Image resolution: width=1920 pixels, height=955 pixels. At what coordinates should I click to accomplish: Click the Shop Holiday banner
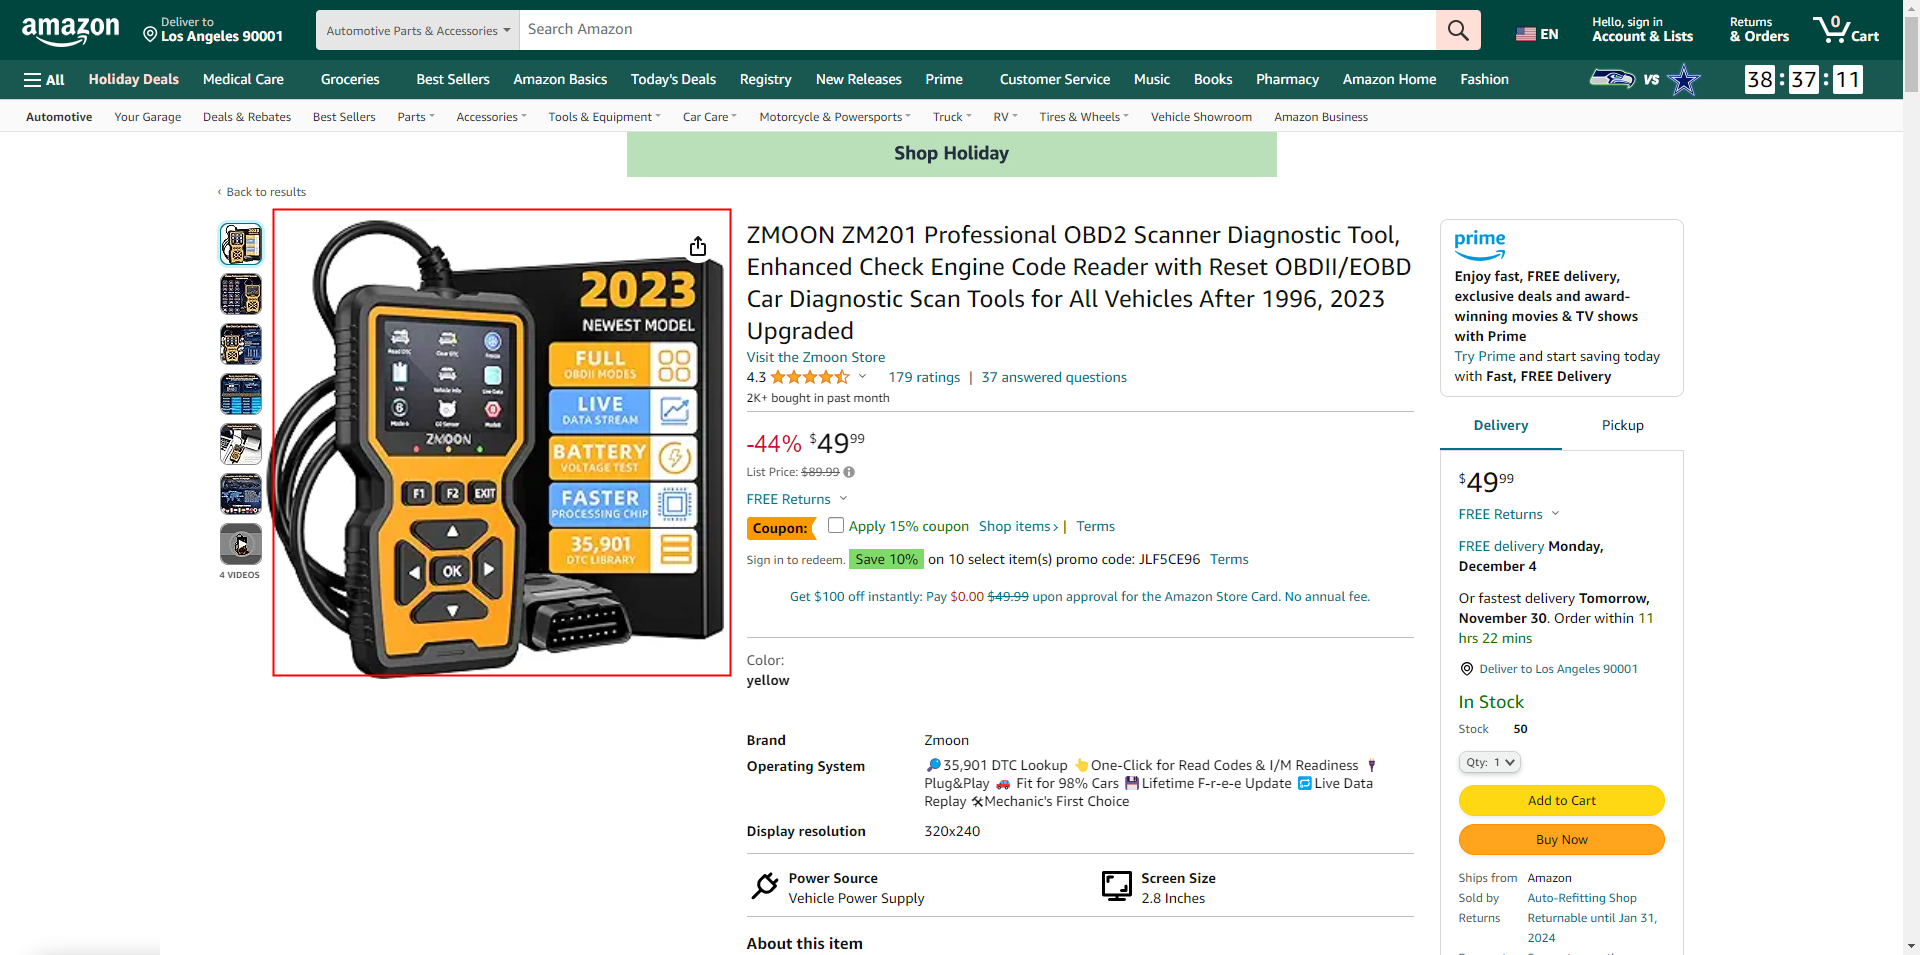click(x=951, y=154)
